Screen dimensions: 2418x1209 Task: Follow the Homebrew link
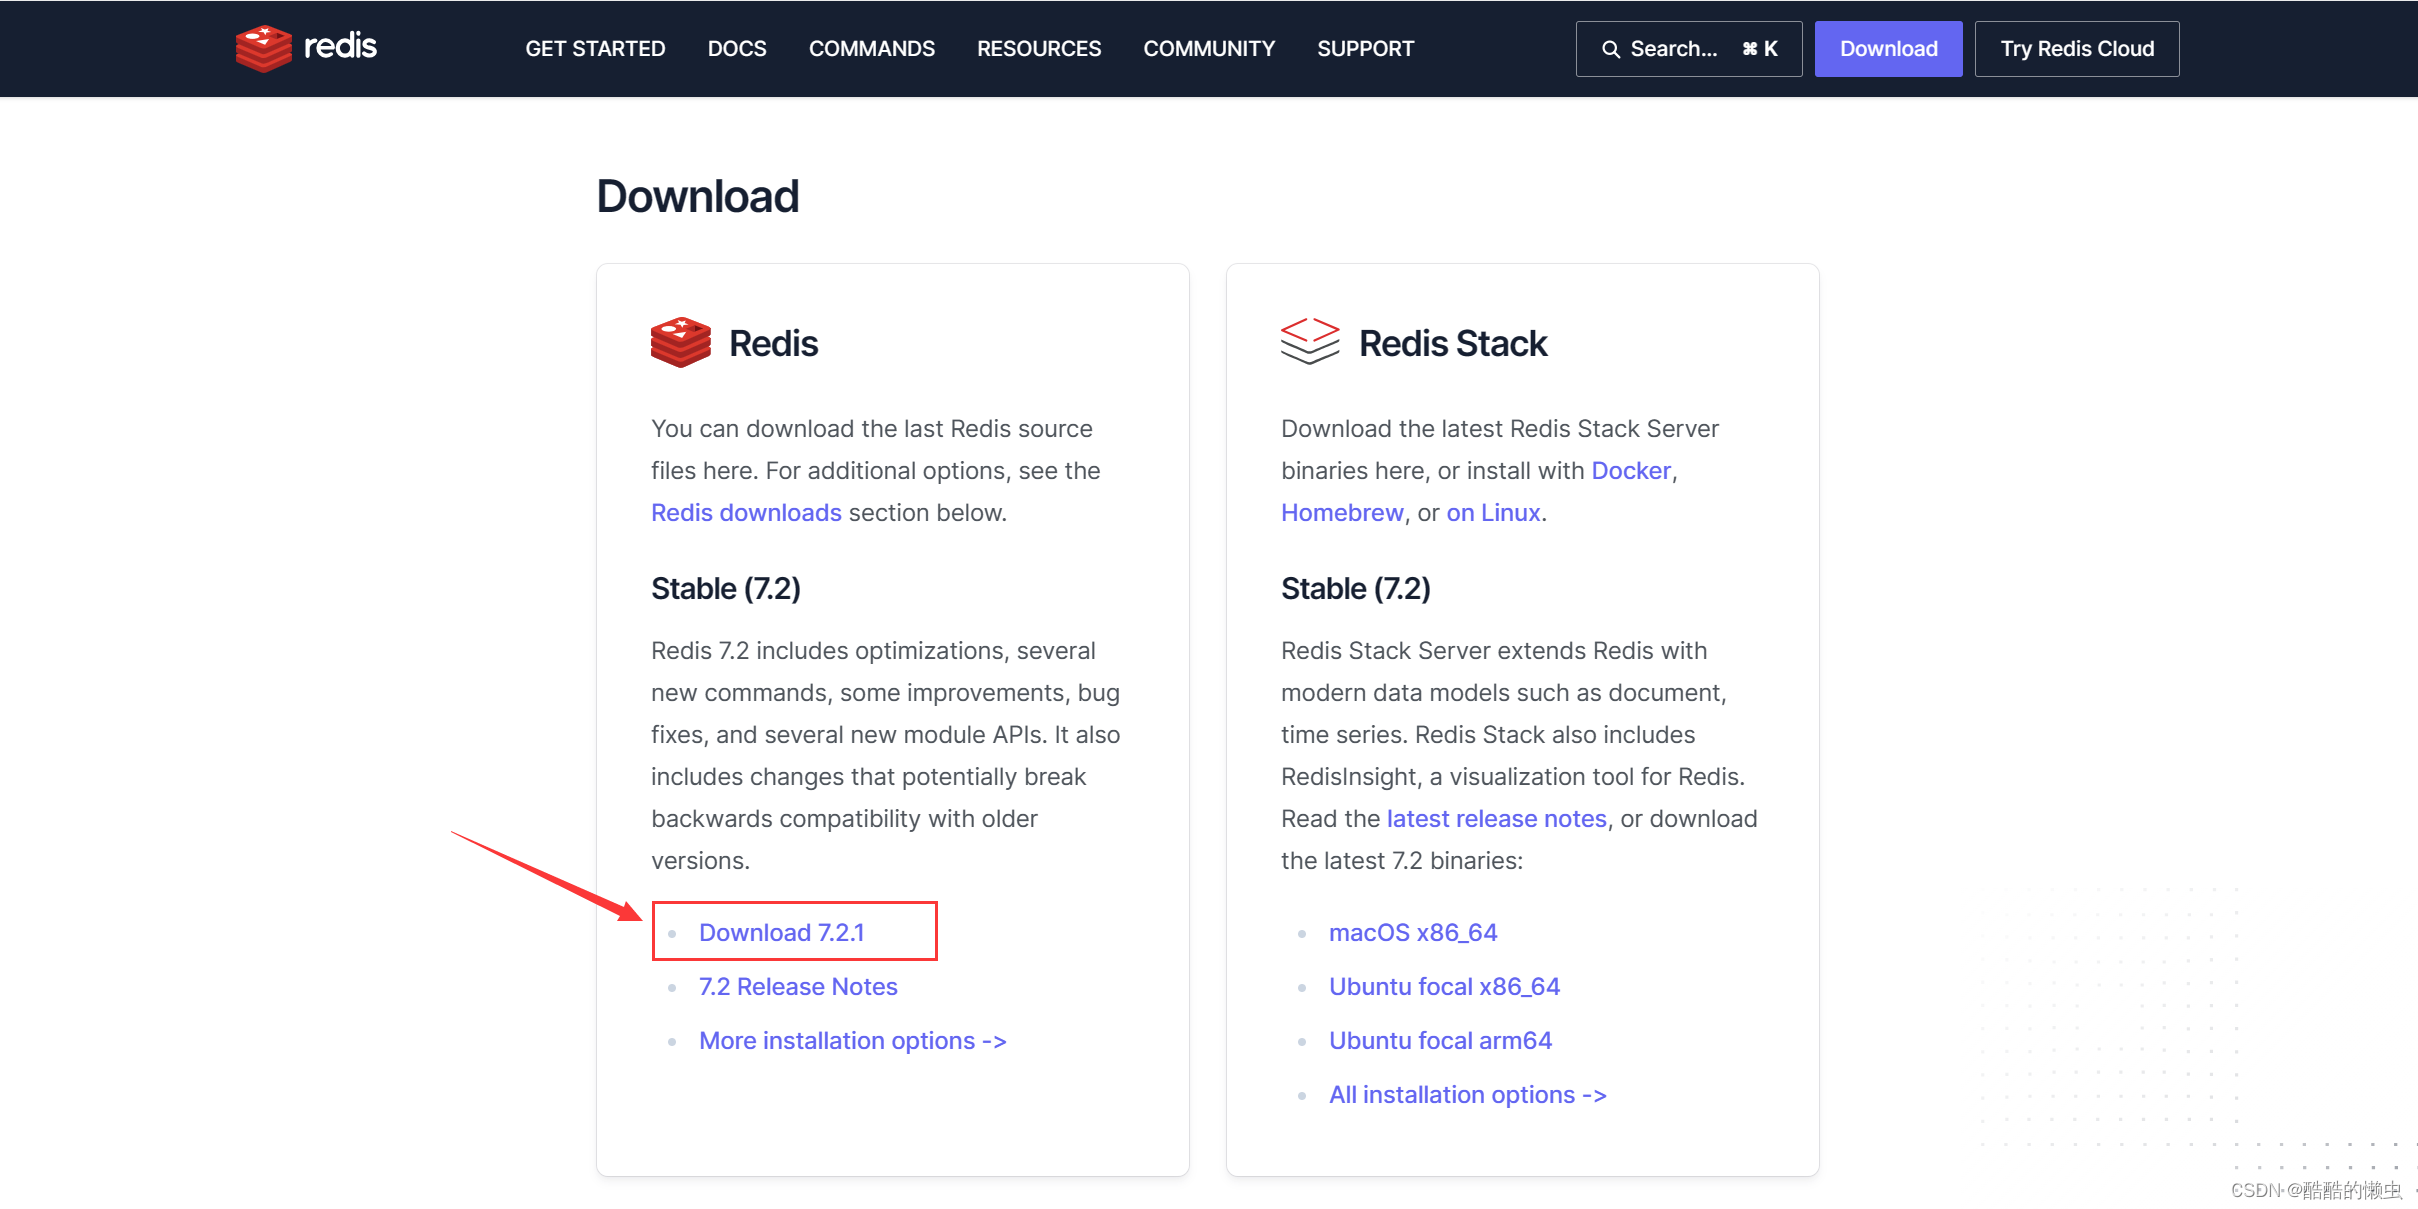point(1342,512)
